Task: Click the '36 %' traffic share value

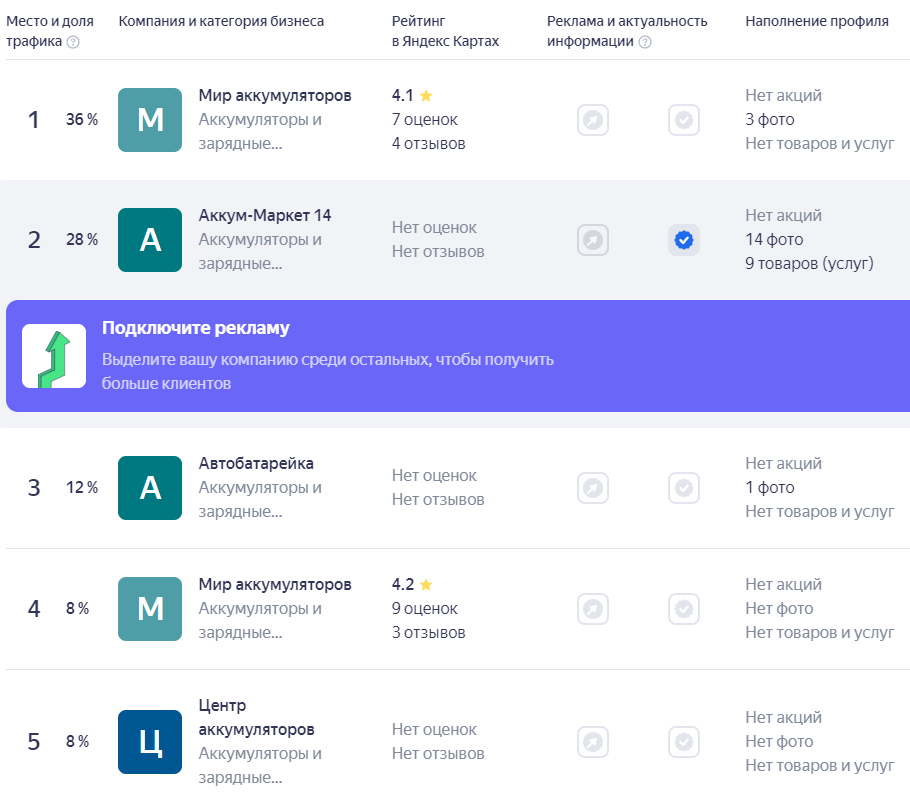Action: (x=82, y=120)
